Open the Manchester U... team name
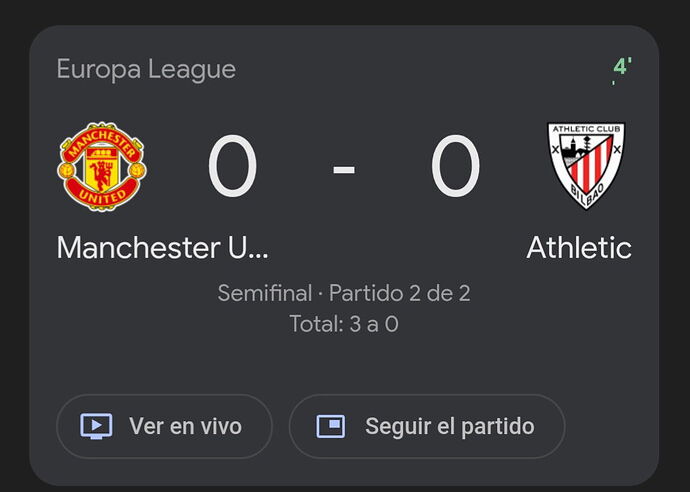This screenshot has height=492, width=690. tap(162, 247)
